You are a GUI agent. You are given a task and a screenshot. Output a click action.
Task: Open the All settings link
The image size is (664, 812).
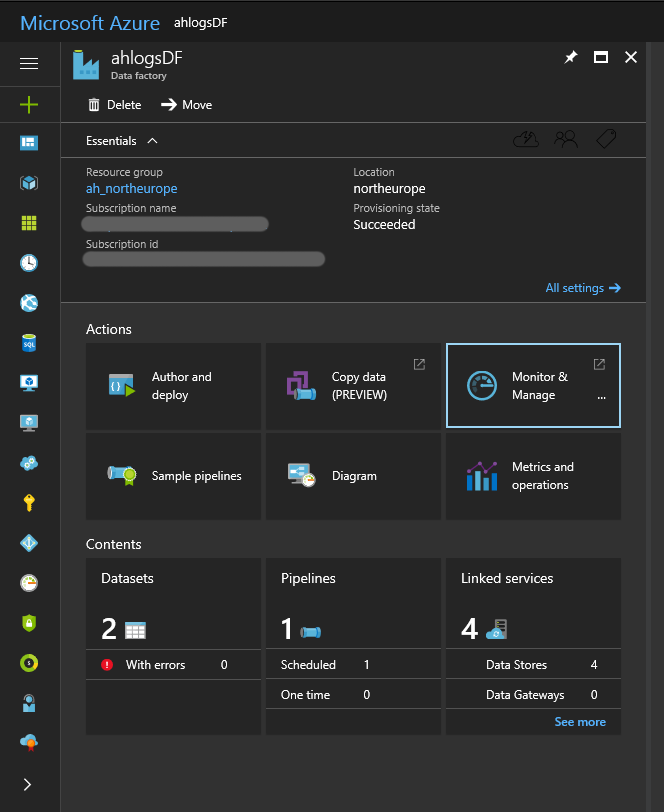coord(583,288)
